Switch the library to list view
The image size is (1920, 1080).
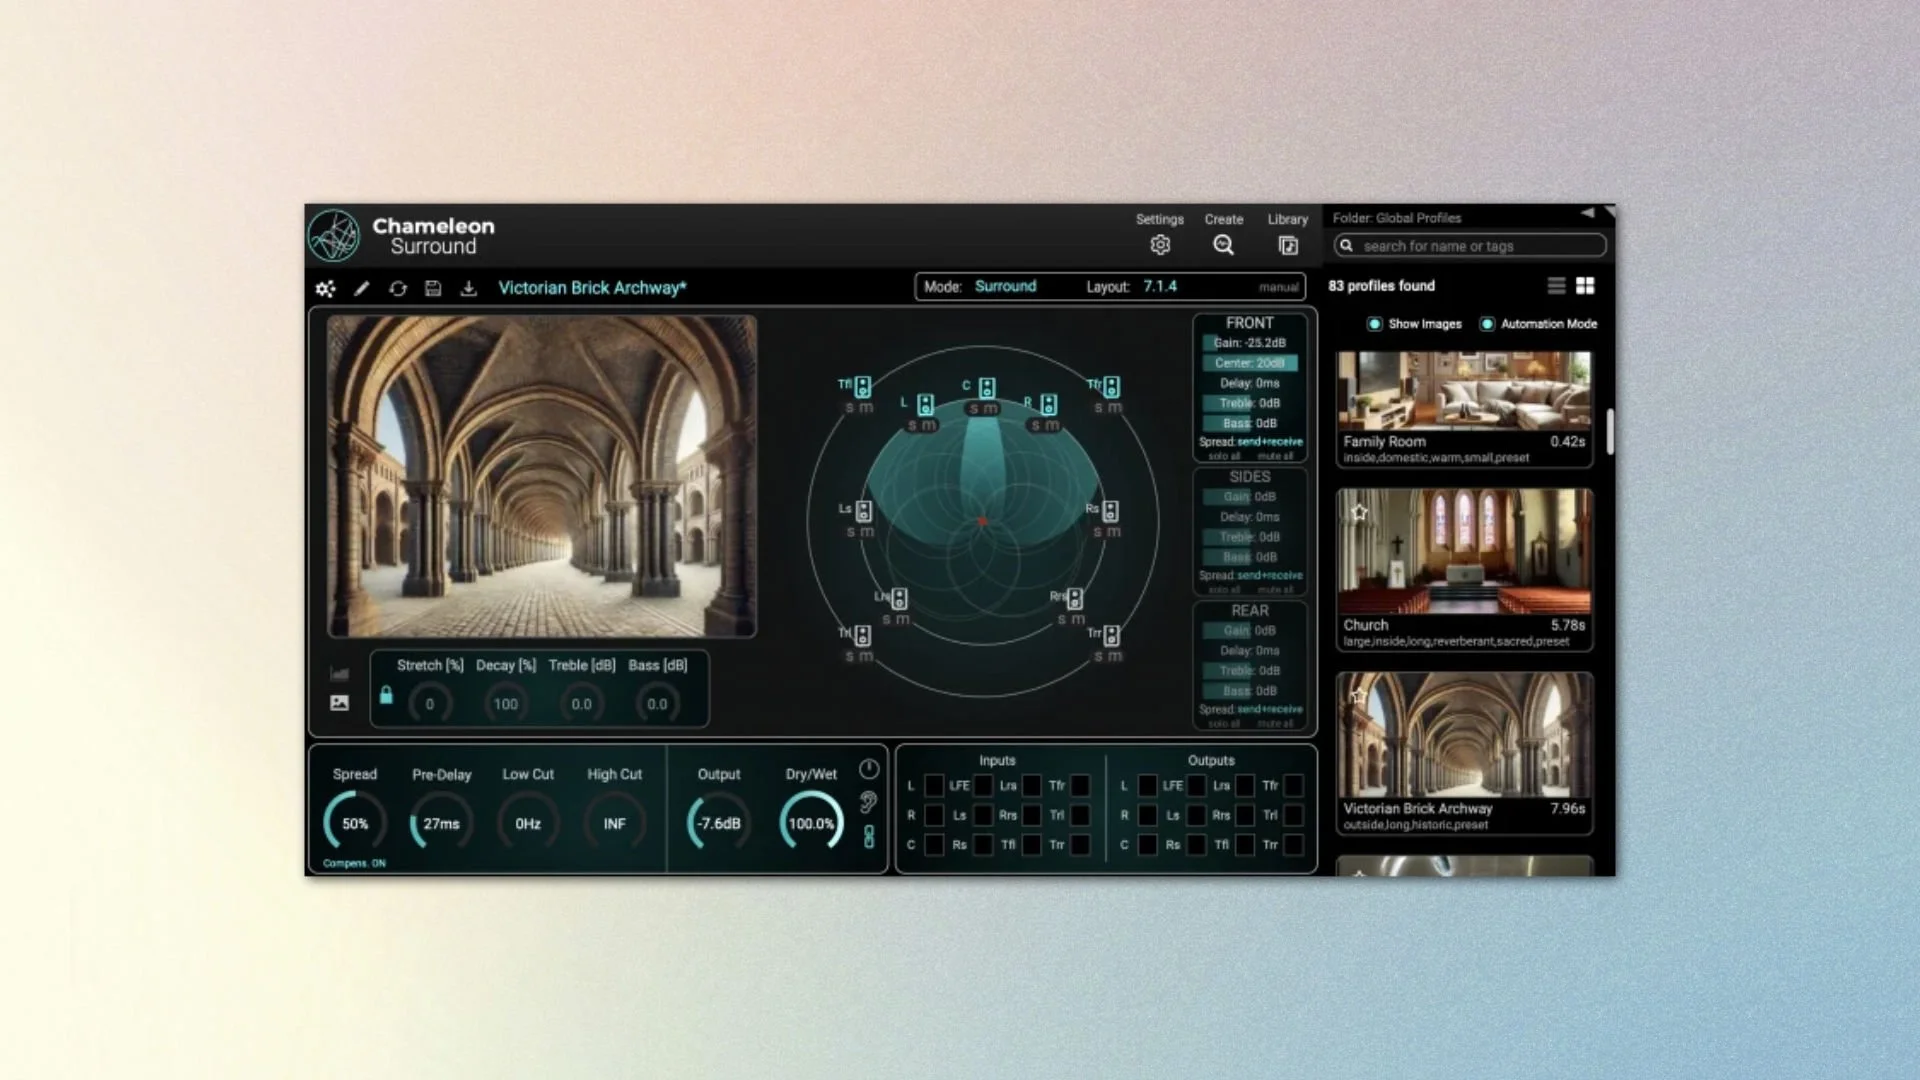1556,286
